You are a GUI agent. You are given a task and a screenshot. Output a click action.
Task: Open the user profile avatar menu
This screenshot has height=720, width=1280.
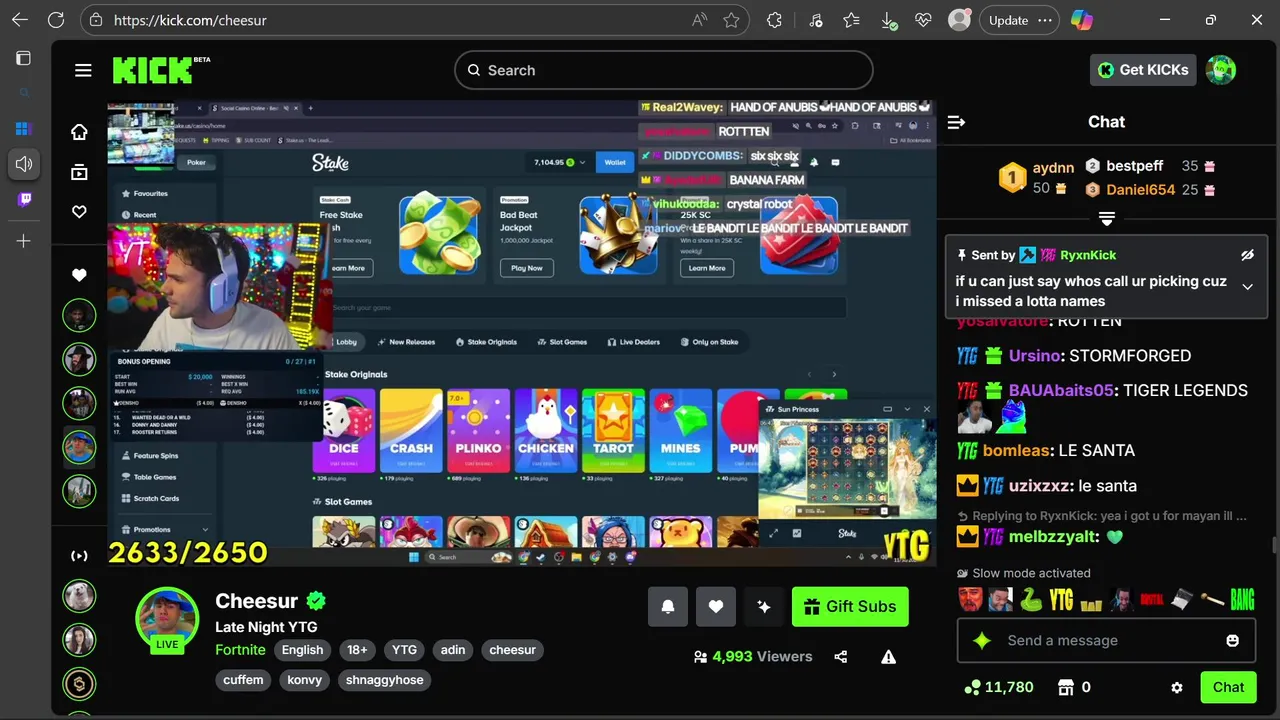[x=1221, y=70]
